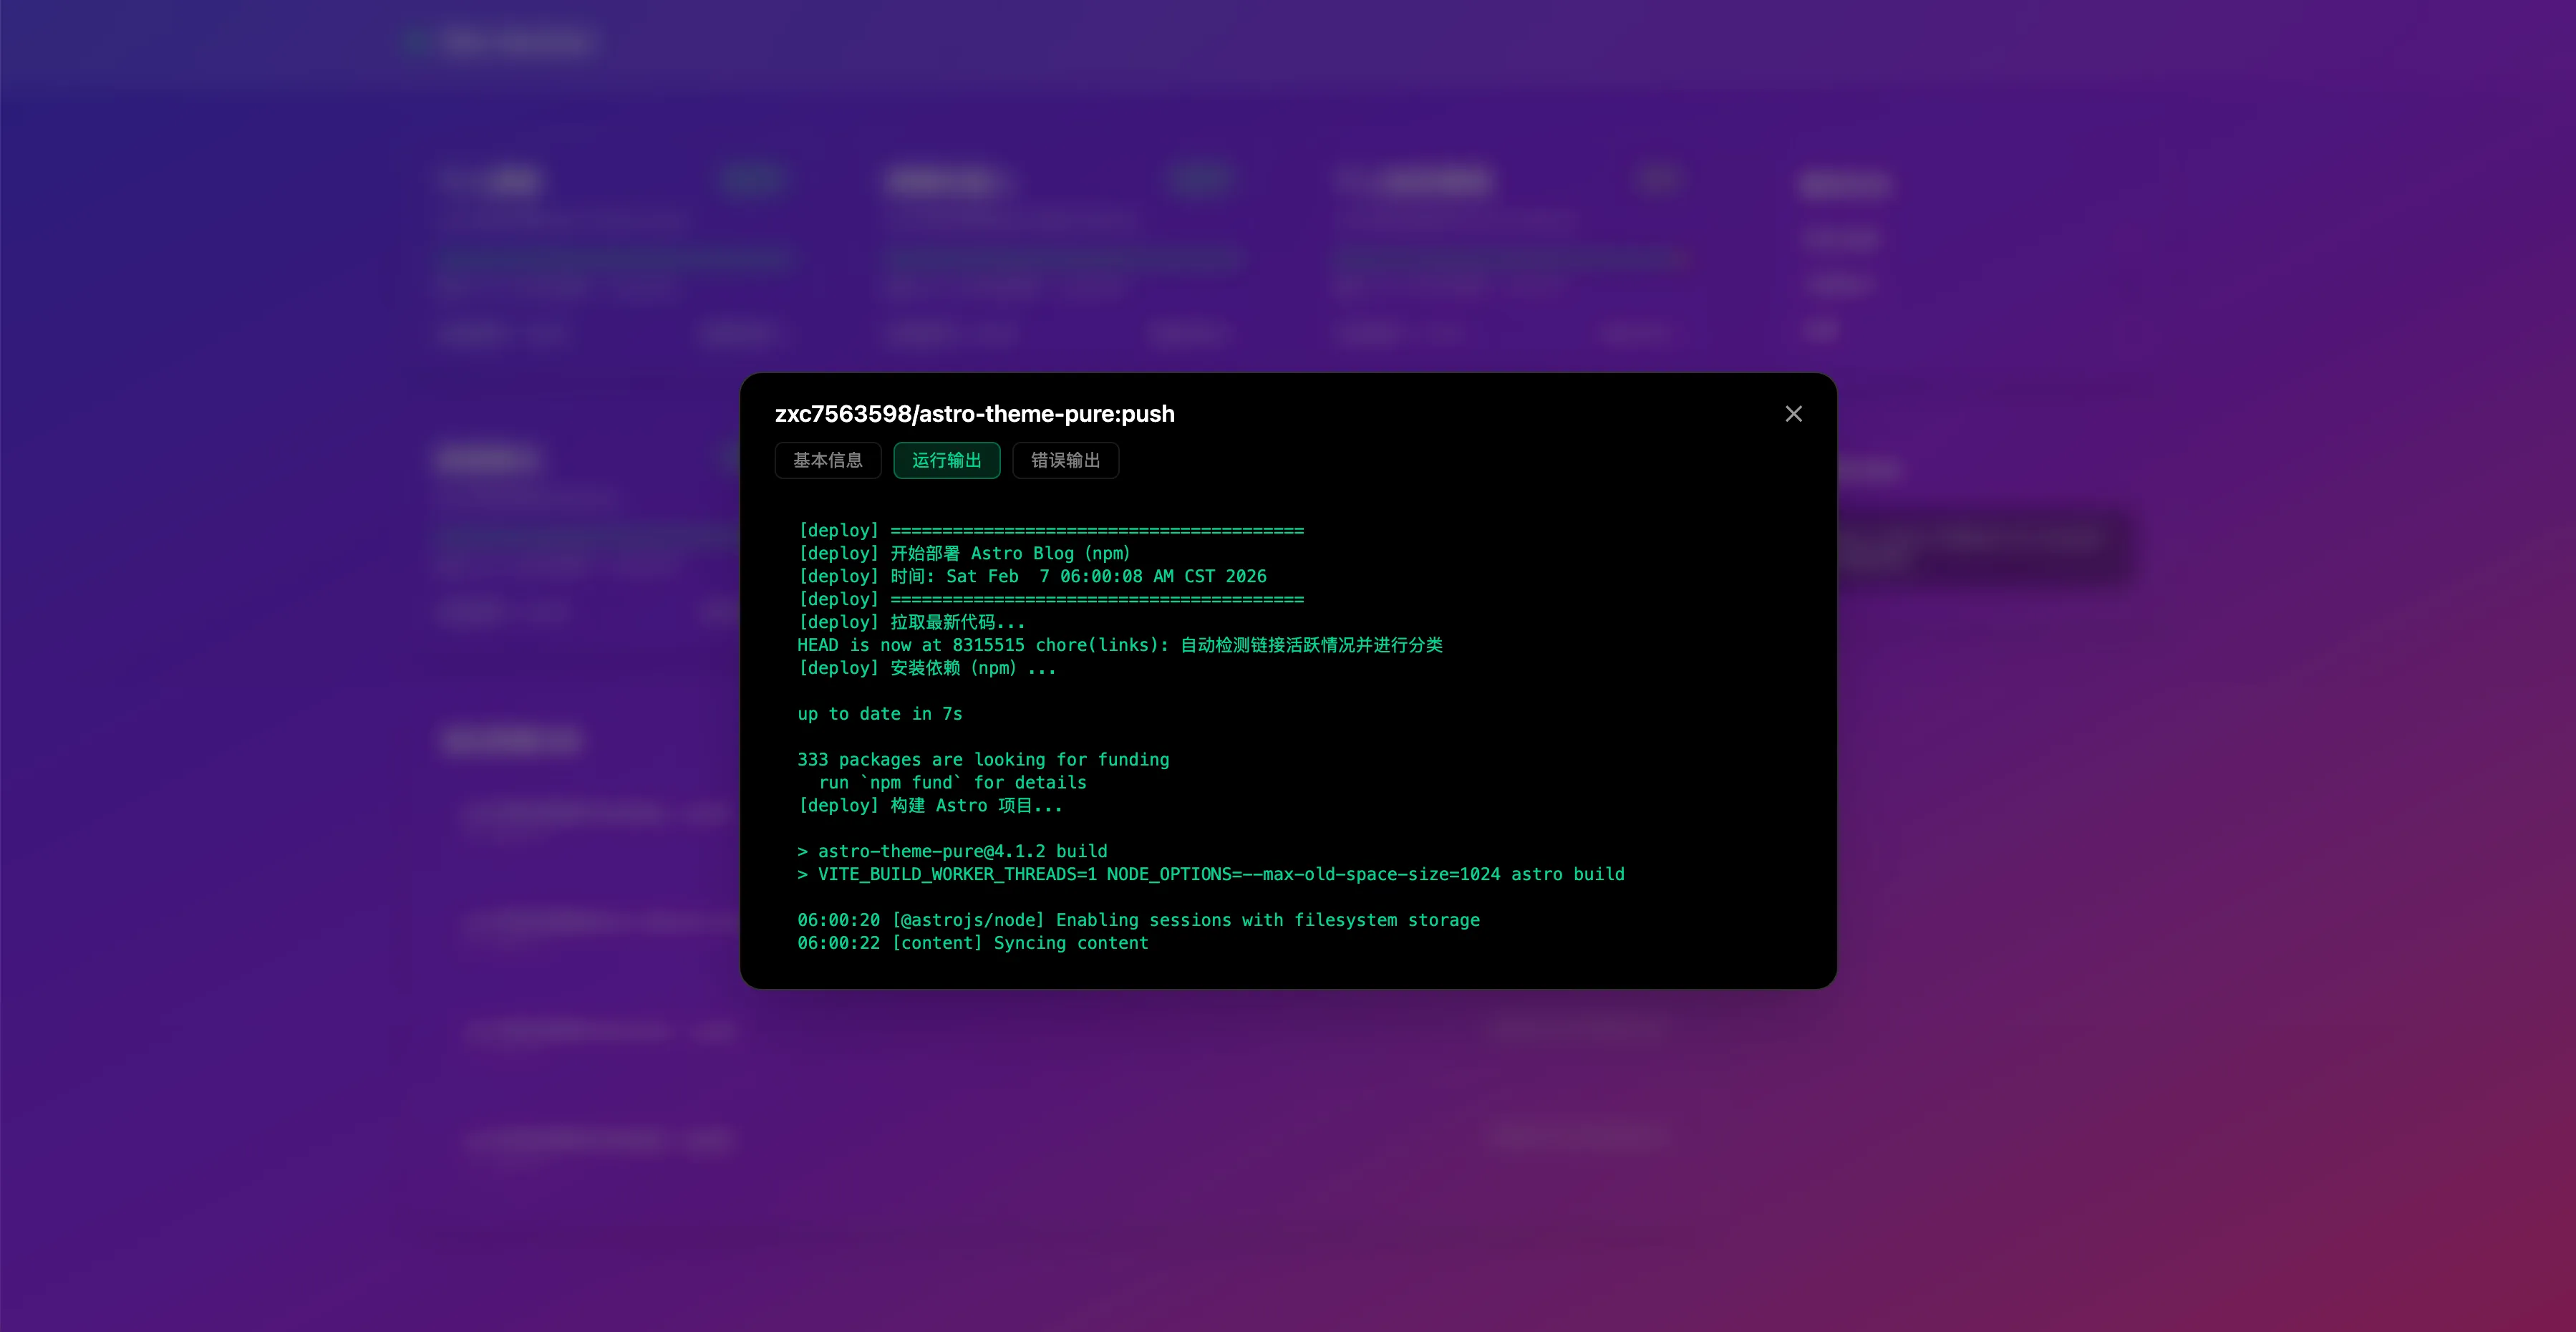Click the zxc7563598/astro-theme-pure:push dialog title

pos(974,414)
